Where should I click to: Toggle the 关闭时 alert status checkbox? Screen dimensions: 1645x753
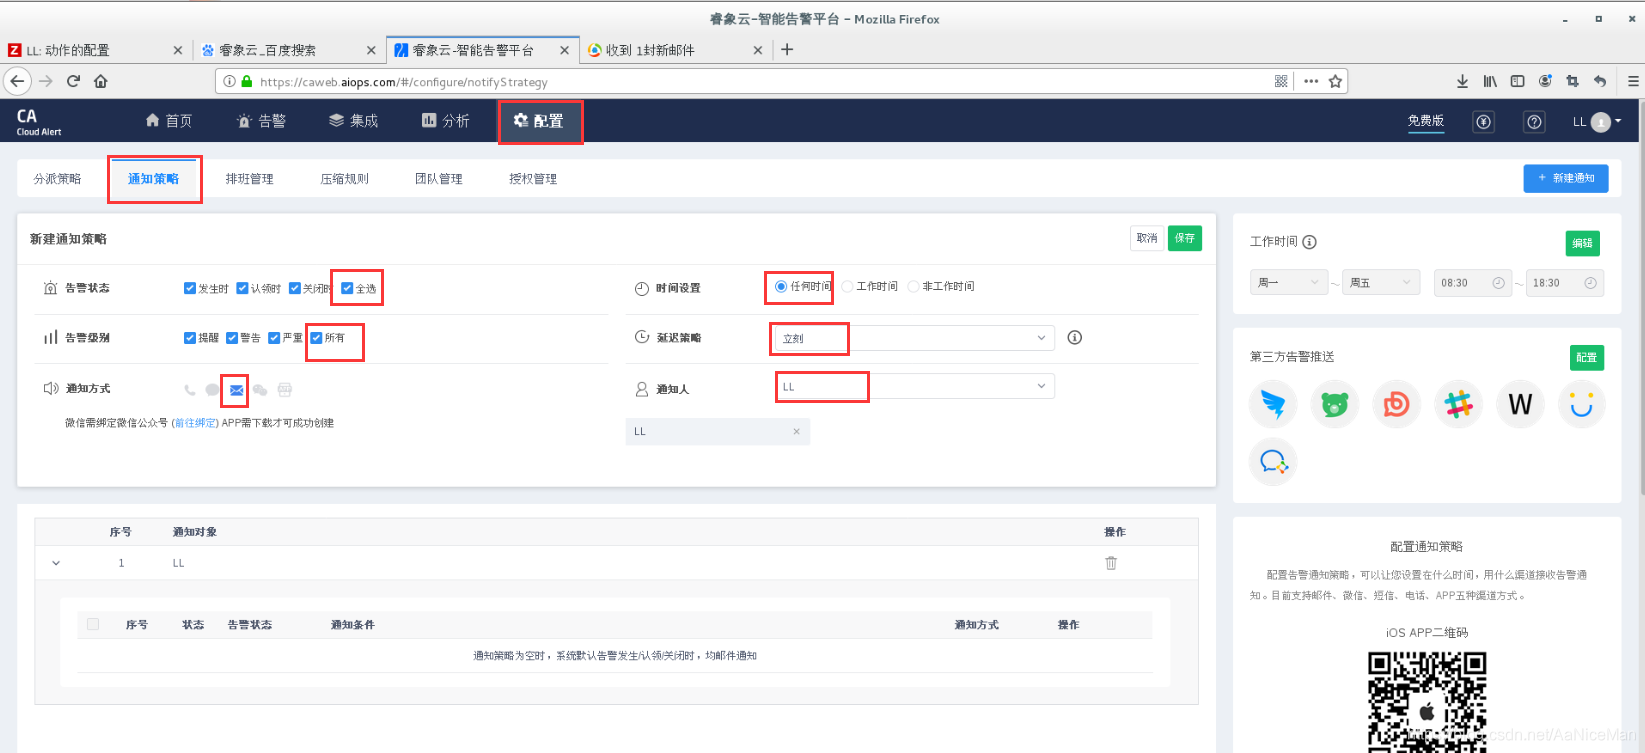coord(295,288)
